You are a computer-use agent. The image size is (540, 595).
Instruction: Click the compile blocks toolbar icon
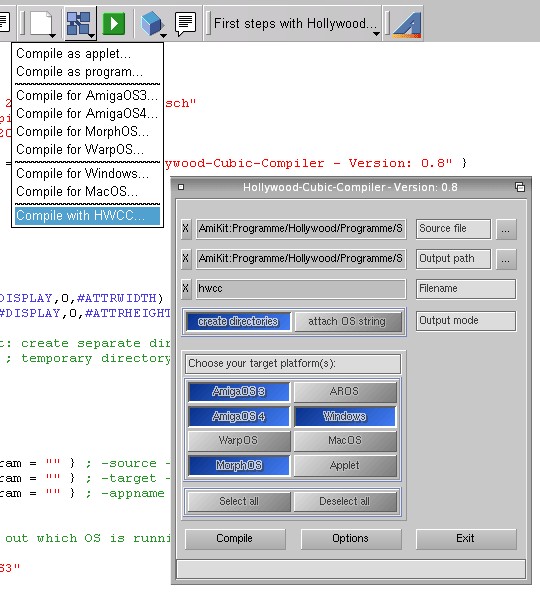(78, 24)
